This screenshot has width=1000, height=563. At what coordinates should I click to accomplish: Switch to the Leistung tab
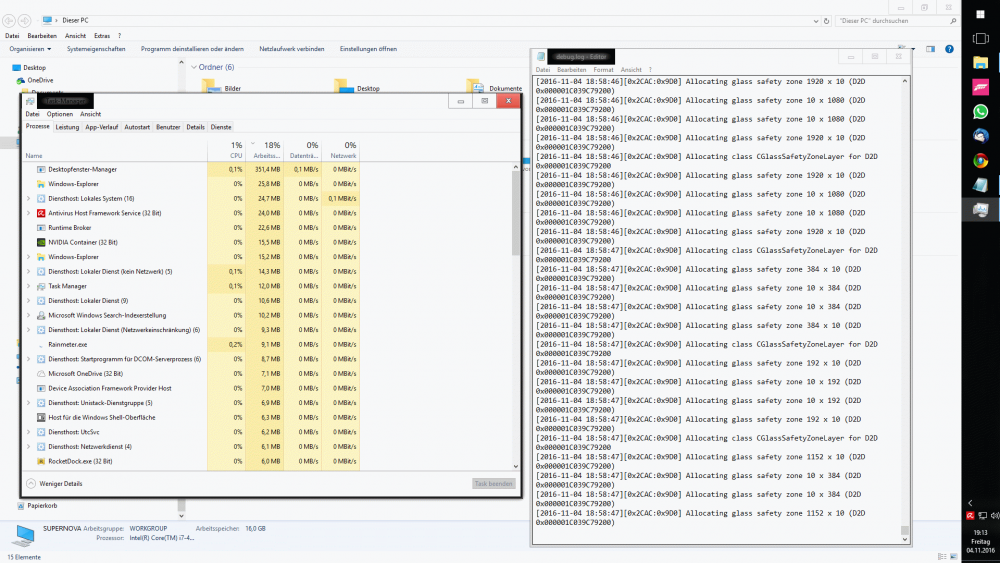click(x=67, y=127)
